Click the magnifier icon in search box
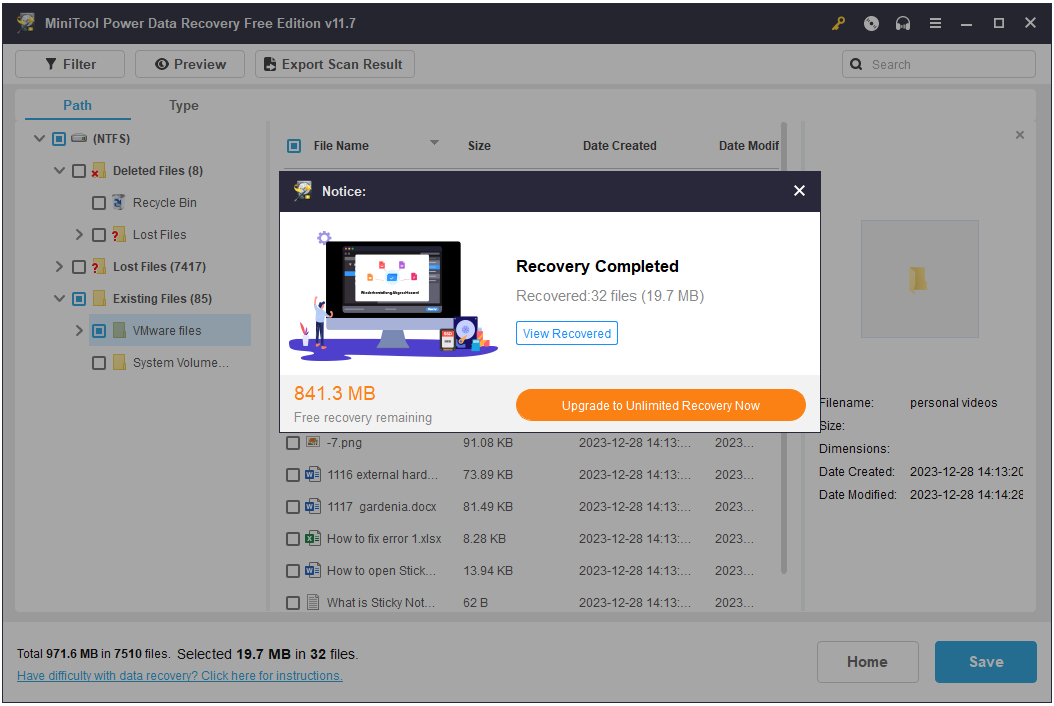This screenshot has height=706, width=1054. [856, 65]
